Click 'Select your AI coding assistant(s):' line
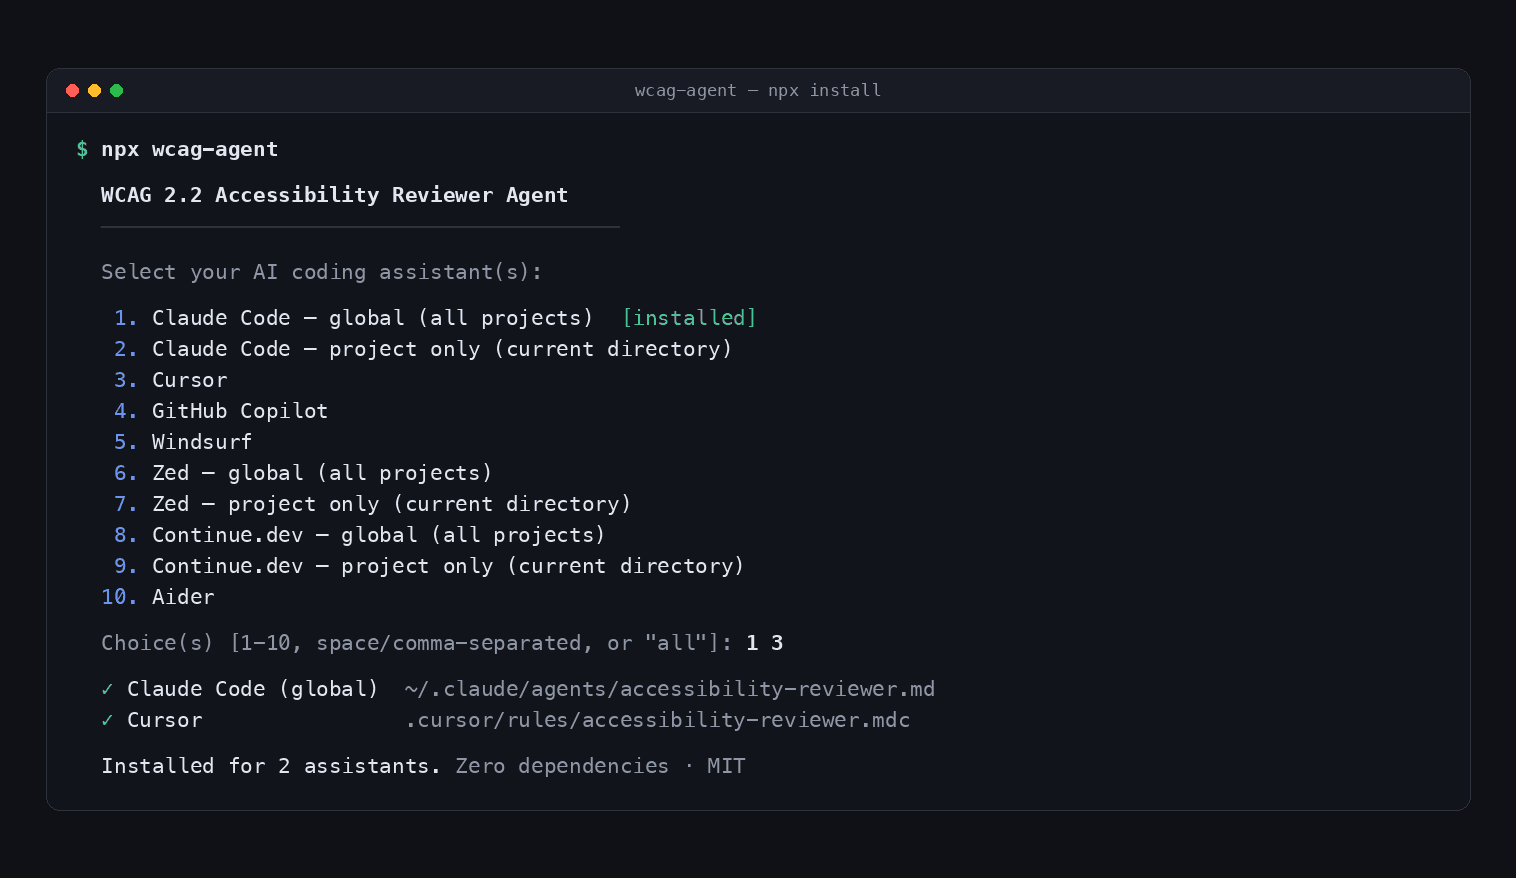This screenshot has height=878, width=1516. click(321, 272)
